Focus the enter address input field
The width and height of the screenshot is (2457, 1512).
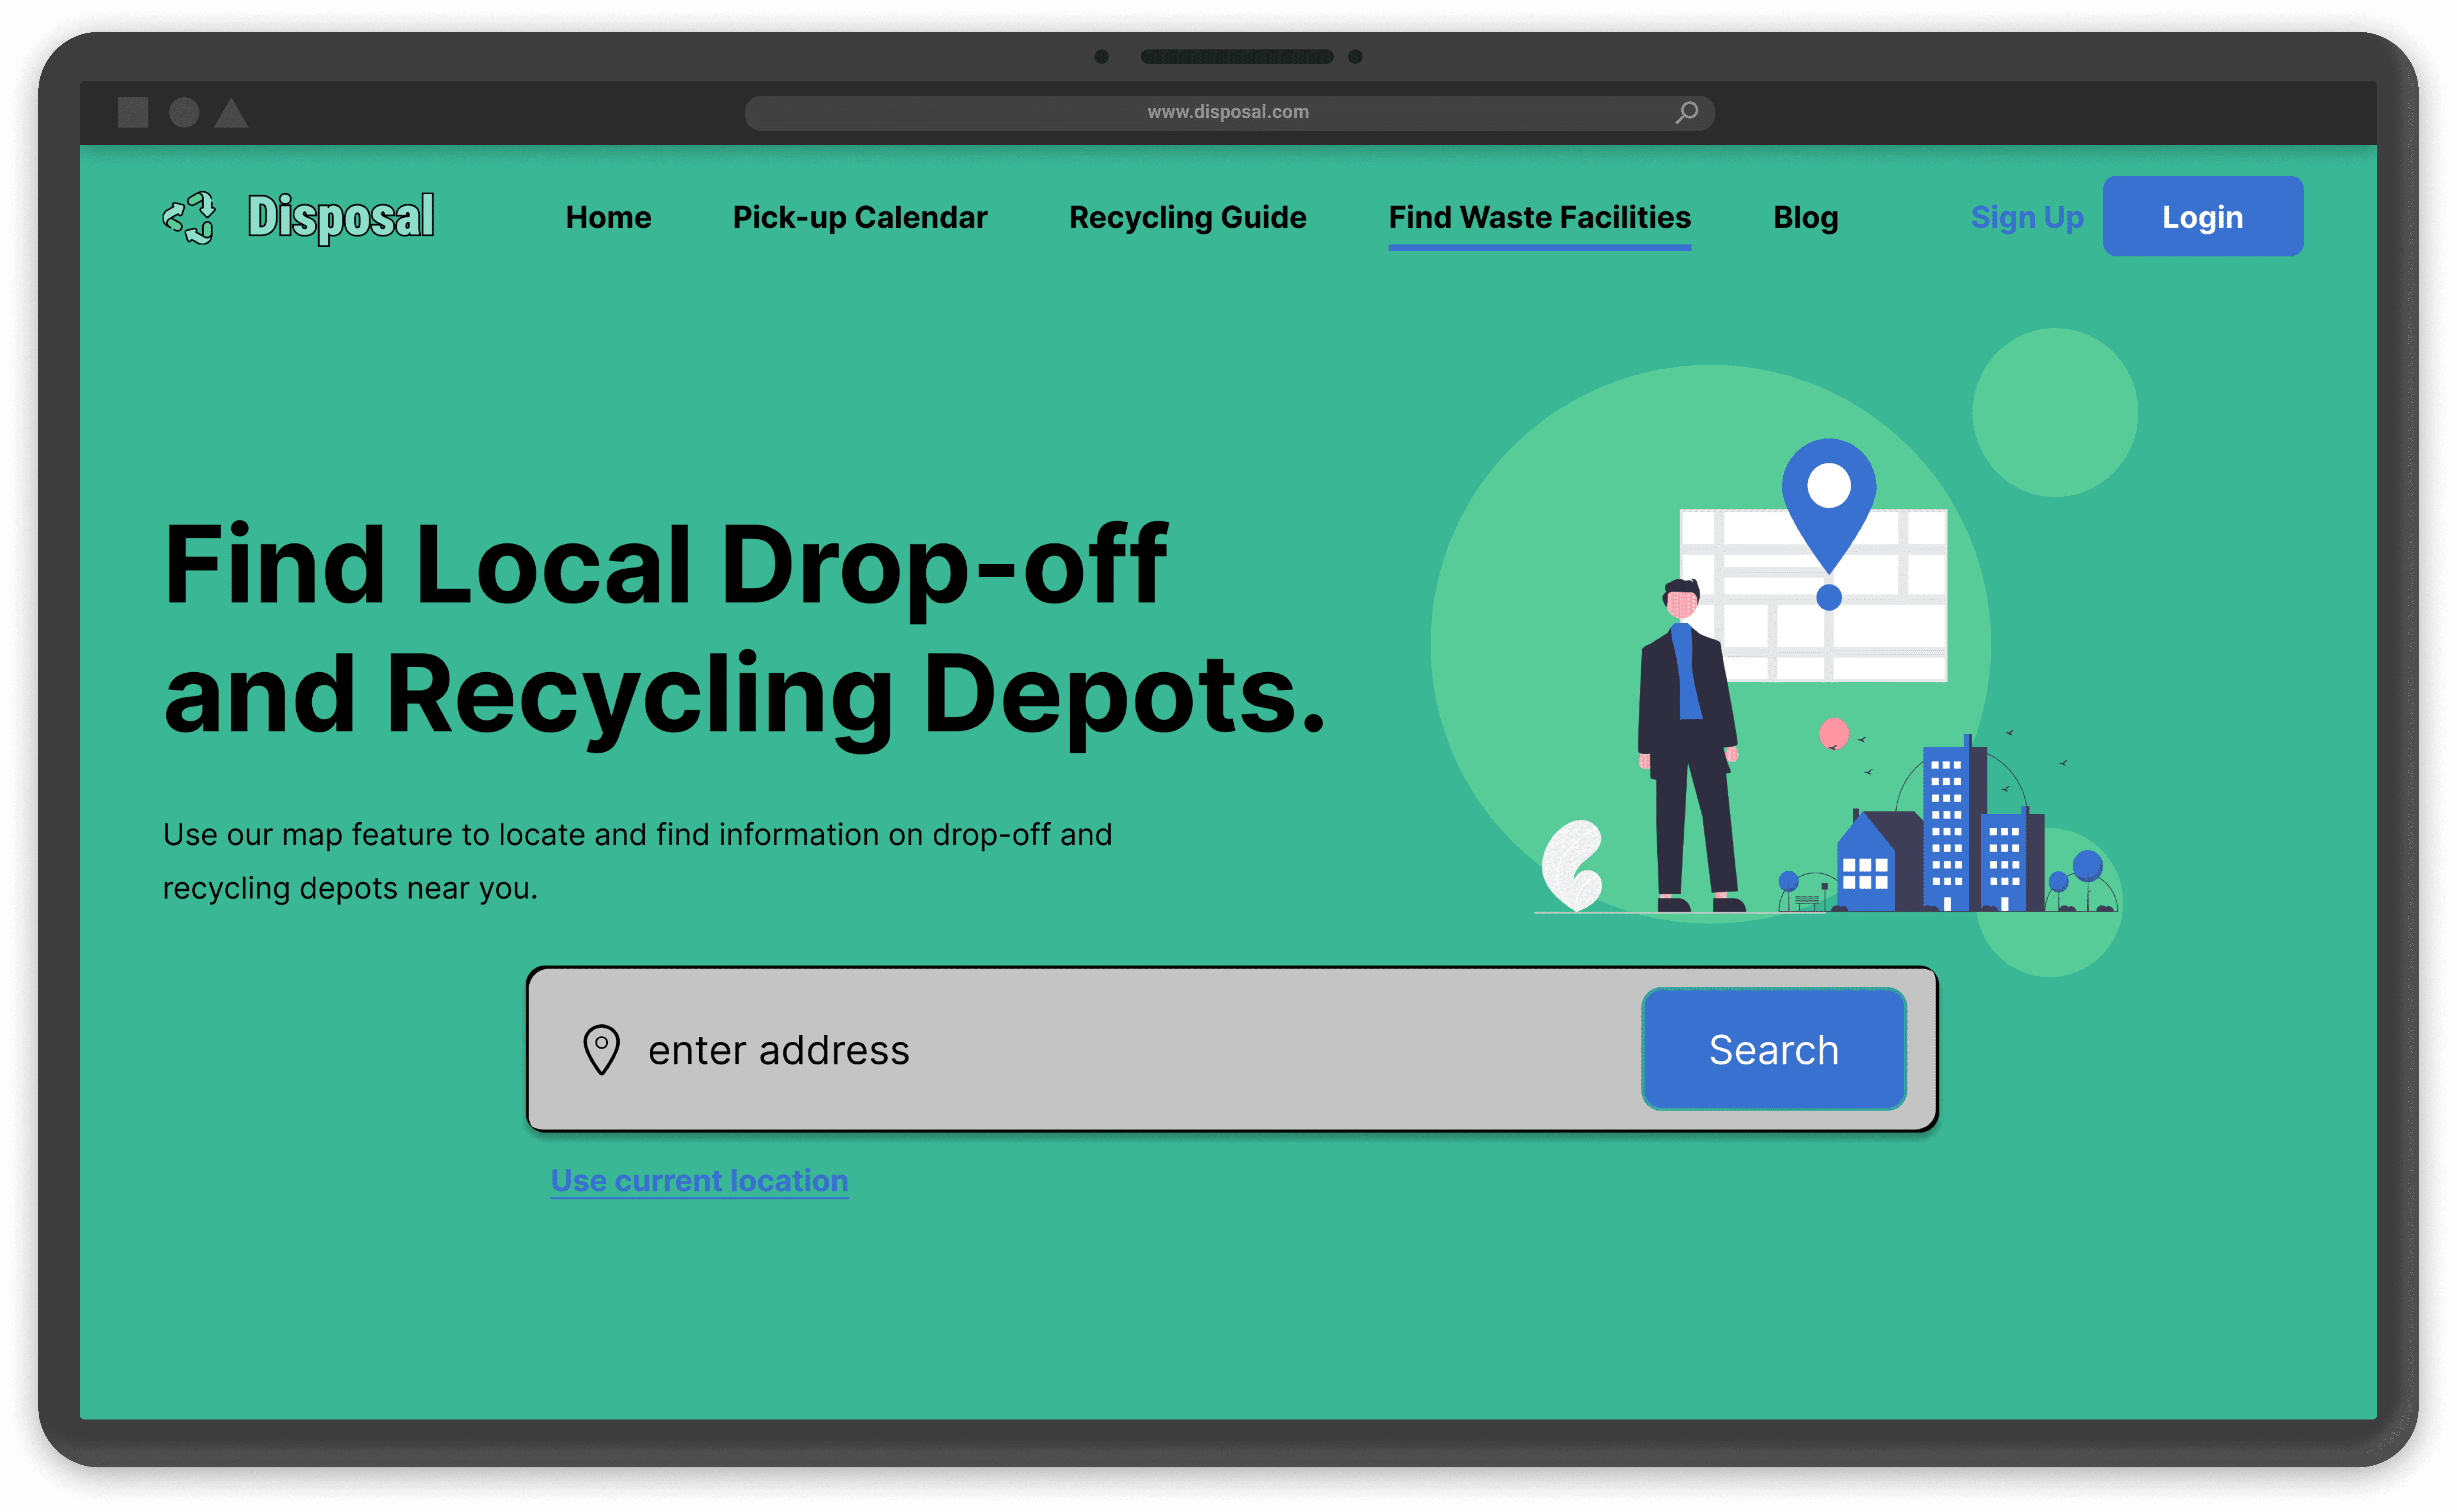(1100, 1049)
